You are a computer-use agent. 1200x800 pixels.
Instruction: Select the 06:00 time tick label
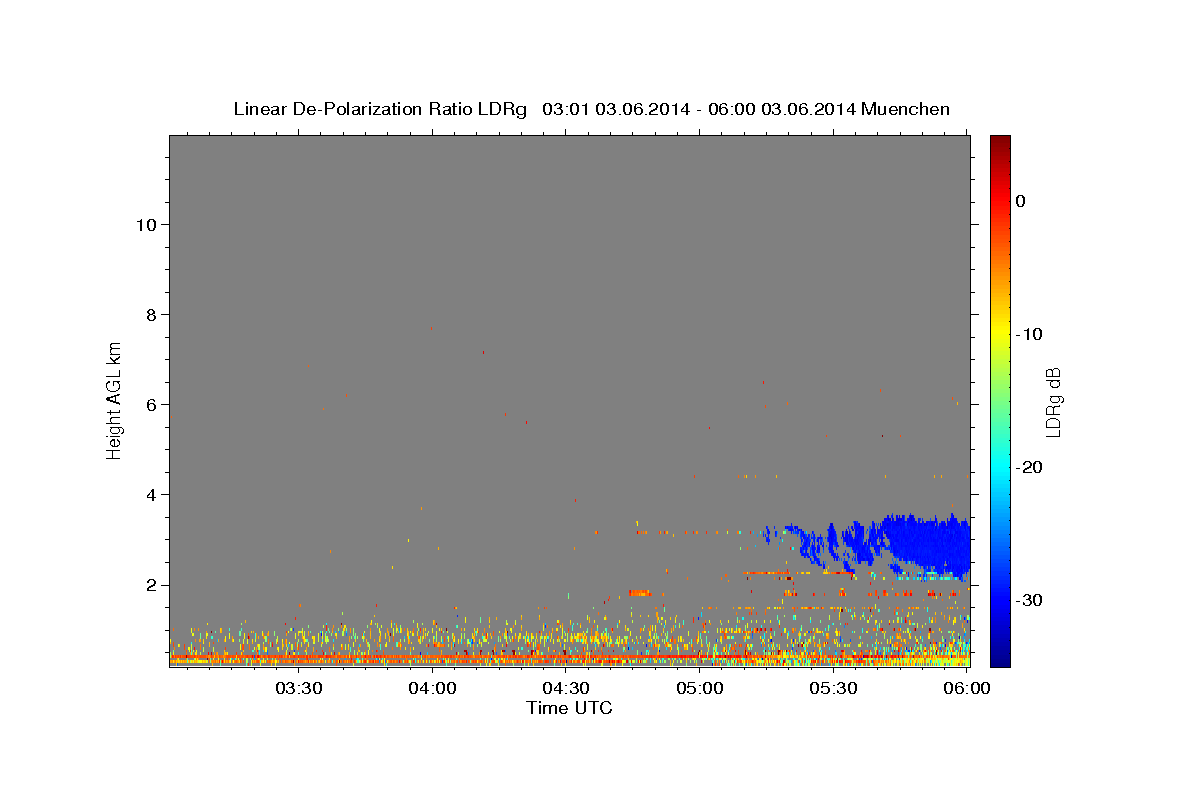tap(967, 688)
